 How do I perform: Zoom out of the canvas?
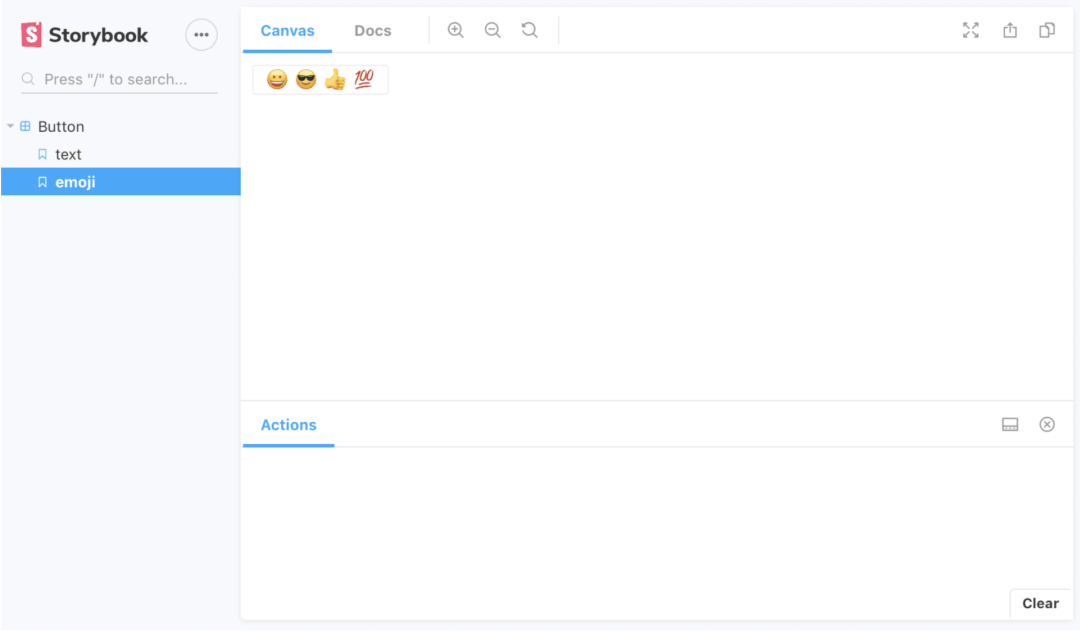(x=492, y=30)
